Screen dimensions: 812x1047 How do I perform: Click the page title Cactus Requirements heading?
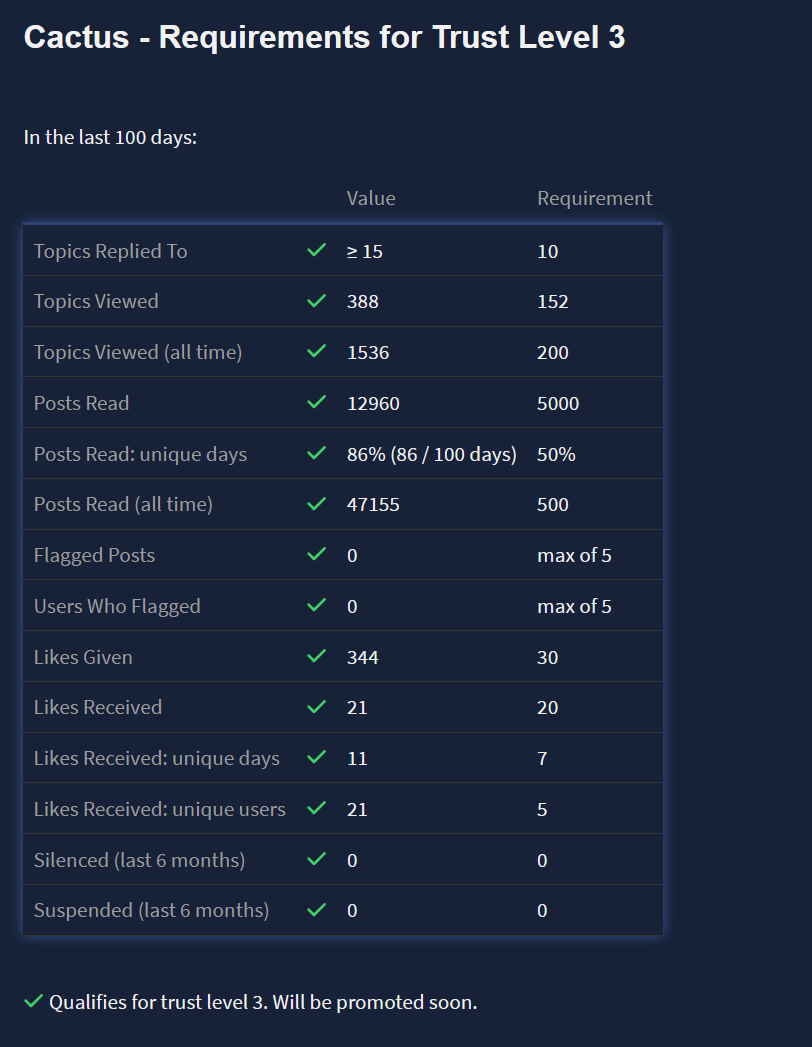324,38
